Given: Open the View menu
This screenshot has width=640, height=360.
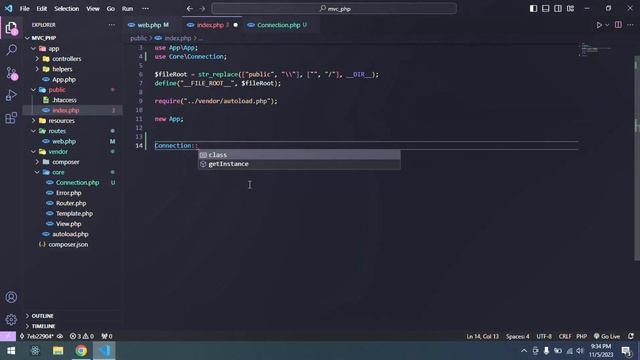Looking at the screenshot, I should [x=93, y=9].
